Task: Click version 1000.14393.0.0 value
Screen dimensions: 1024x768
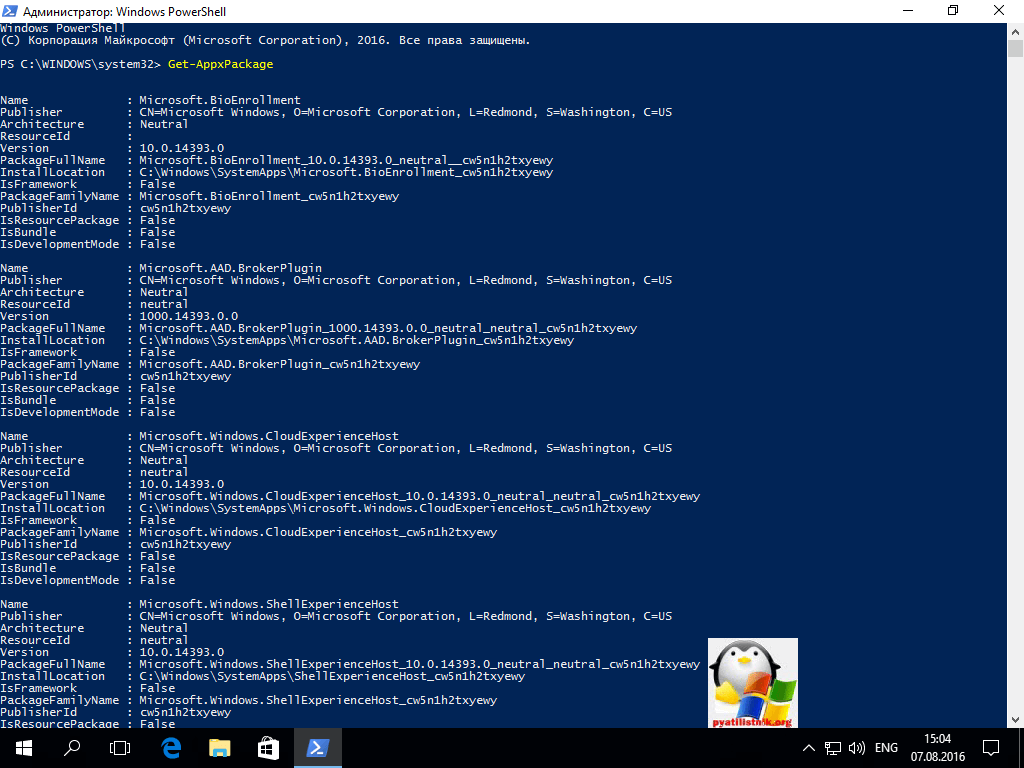Action: click(189, 315)
